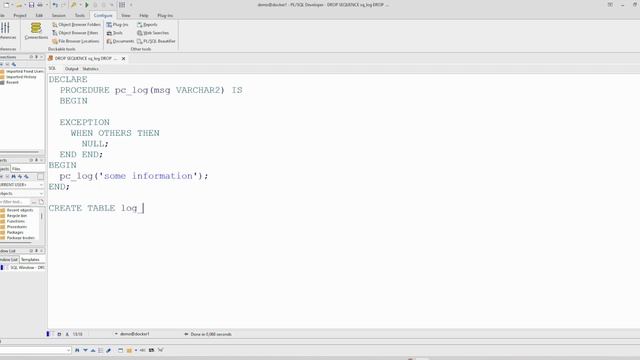Click the New file icon in quick access toolbar
Screen dimensions: 640x360
coord(6,5)
